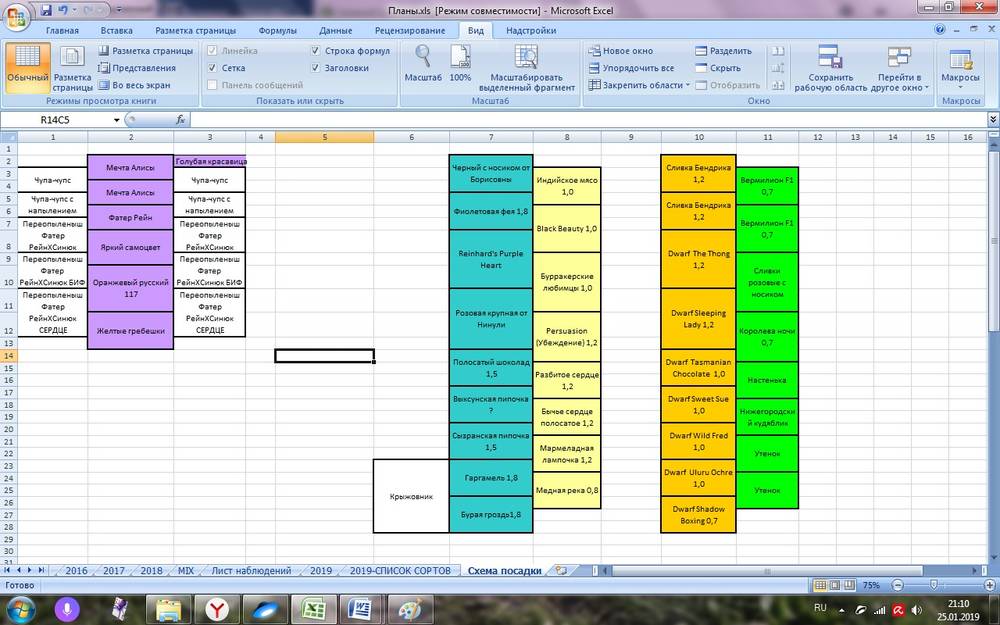Set zoom to 100% icon
The height and width of the screenshot is (625, 1000).
click(460, 66)
